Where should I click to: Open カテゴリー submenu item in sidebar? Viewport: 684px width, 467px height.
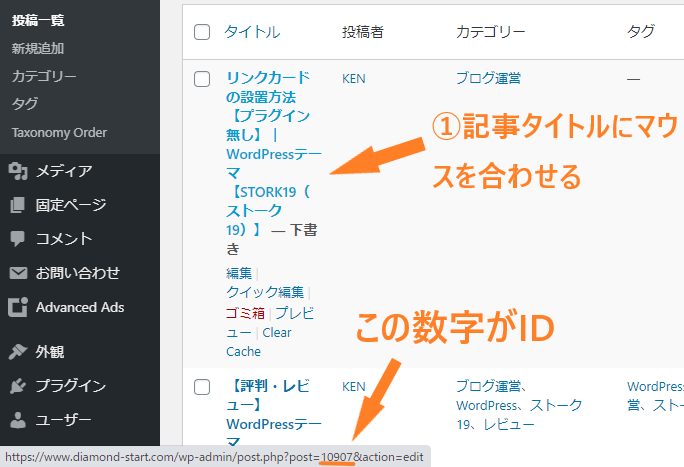pyautogui.click(x=44, y=76)
